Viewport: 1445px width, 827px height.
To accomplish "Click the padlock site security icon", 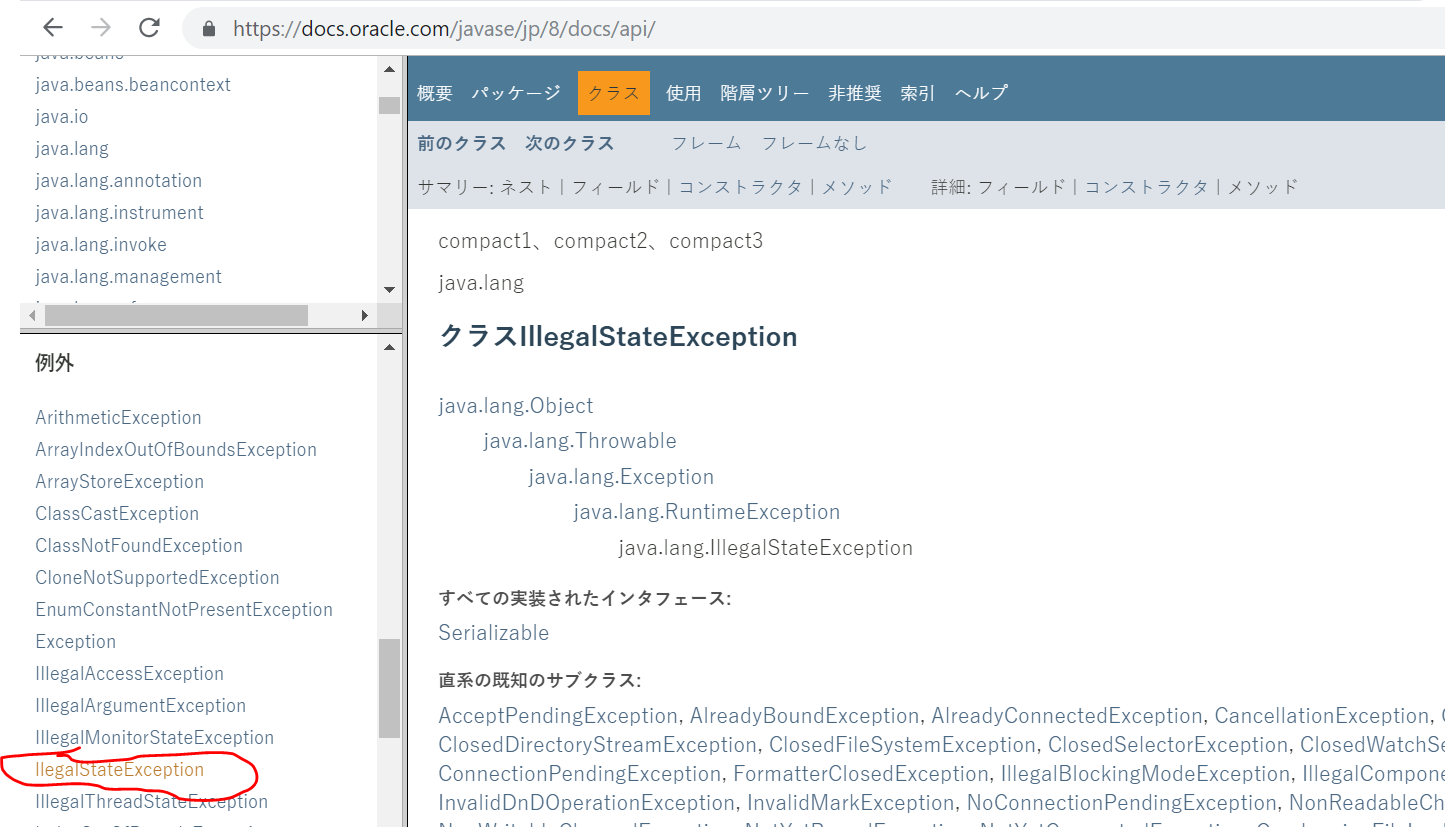I will coord(209,29).
